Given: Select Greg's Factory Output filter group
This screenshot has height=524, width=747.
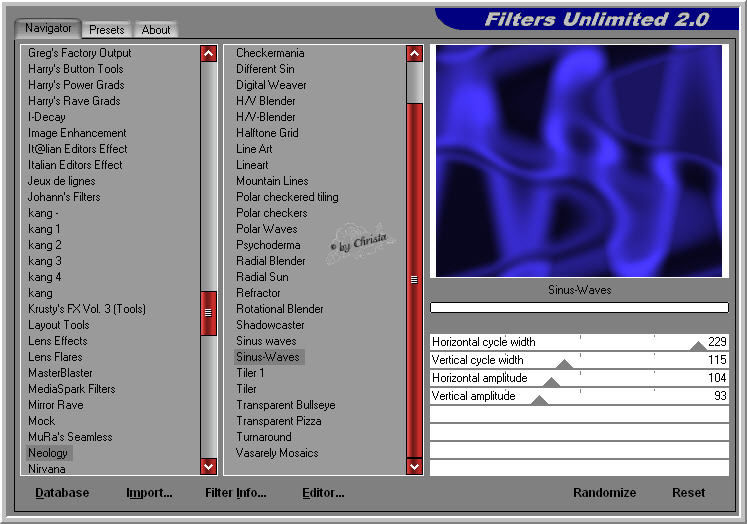Looking at the screenshot, I should [x=80, y=53].
